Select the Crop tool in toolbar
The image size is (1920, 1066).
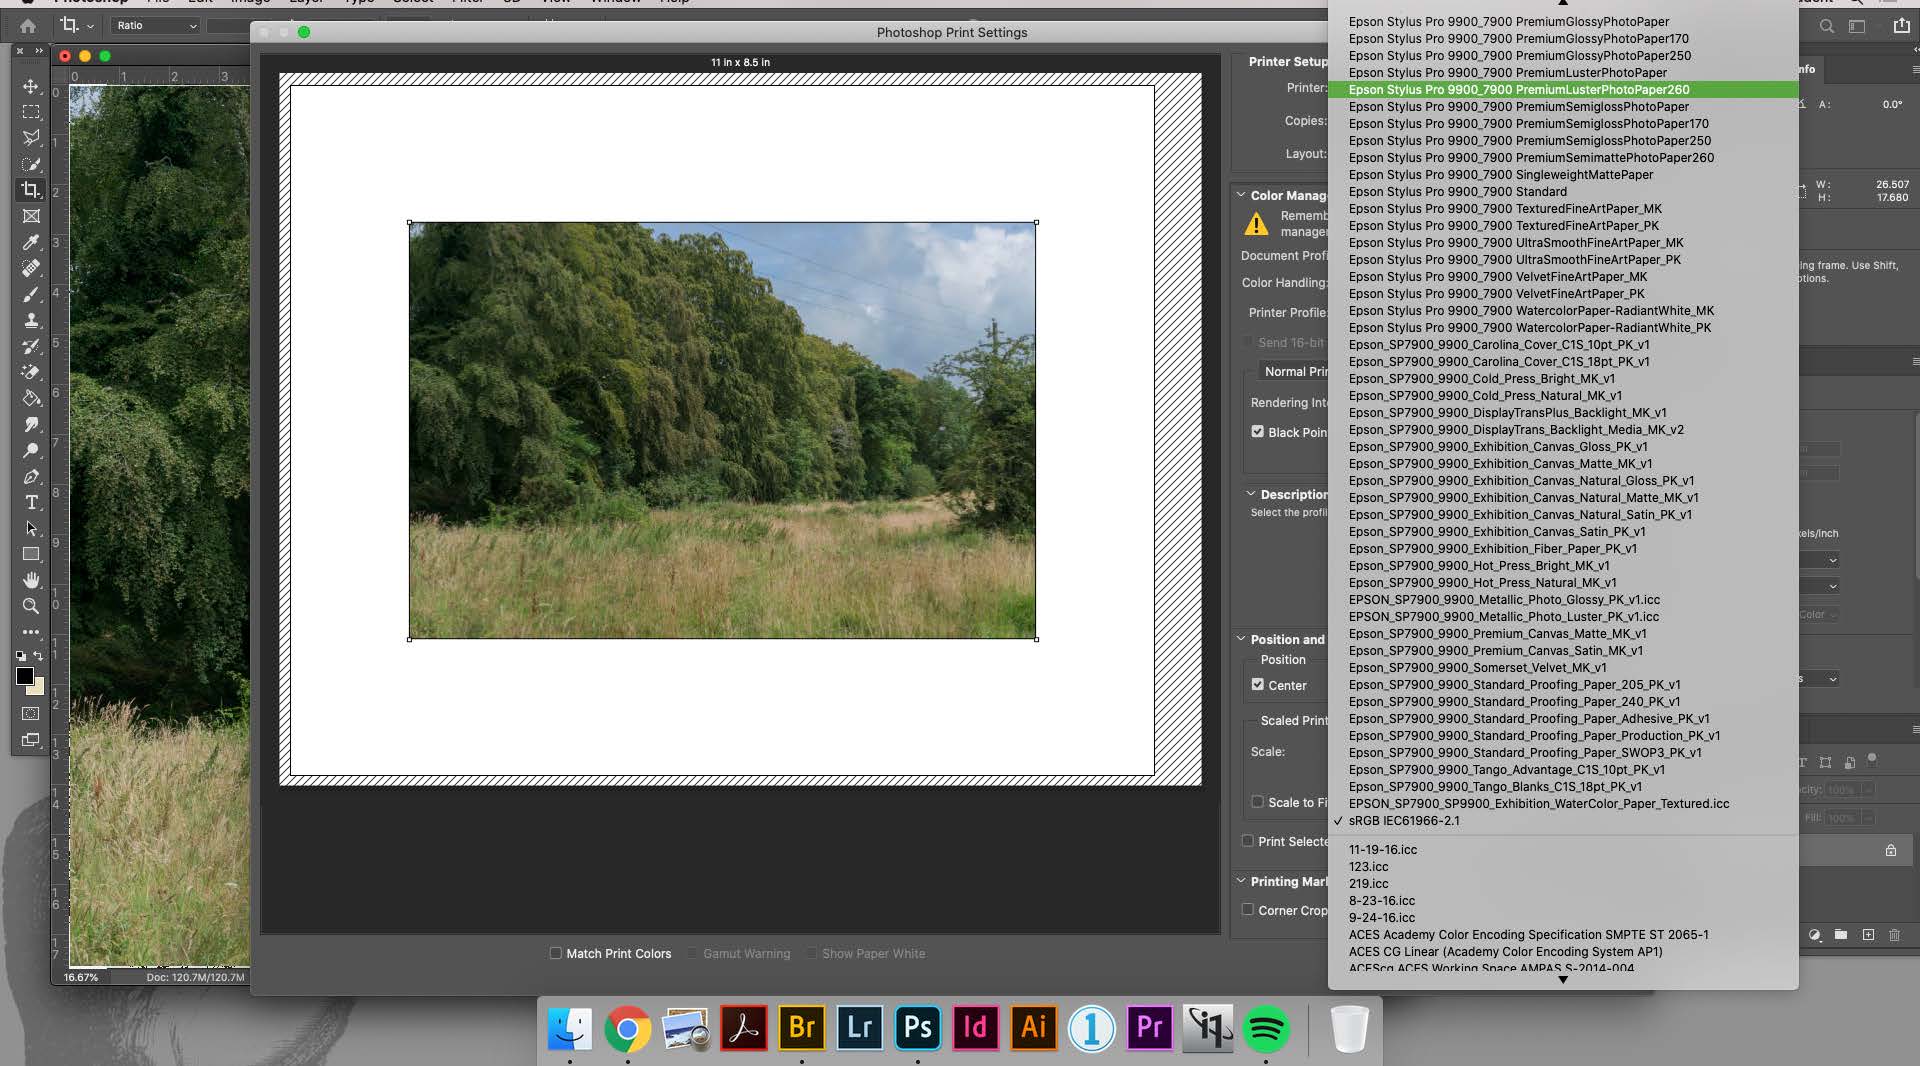tap(31, 190)
